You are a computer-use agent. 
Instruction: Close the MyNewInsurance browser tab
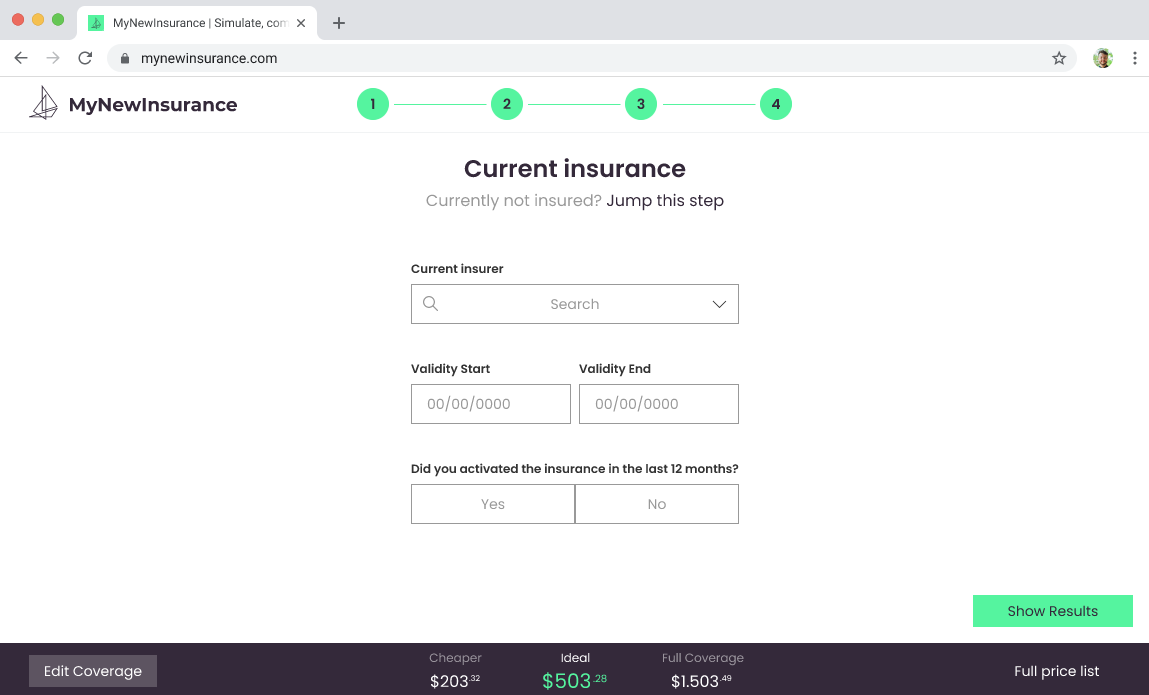301,23
